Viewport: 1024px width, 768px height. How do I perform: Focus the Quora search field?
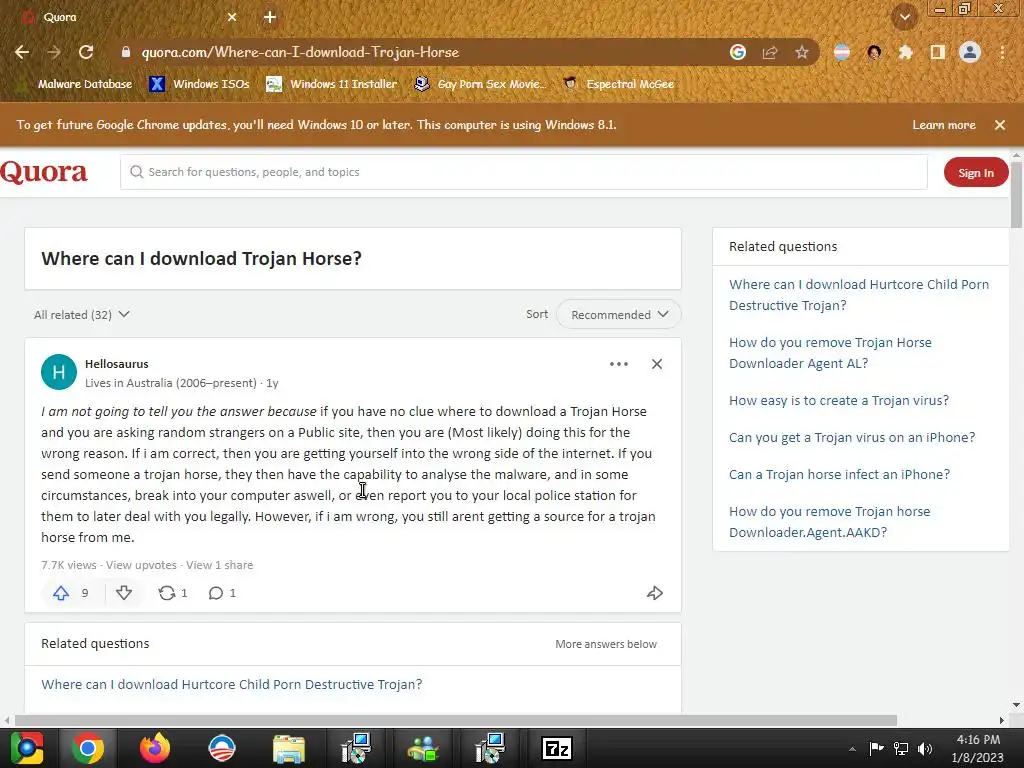click(524, 172)
